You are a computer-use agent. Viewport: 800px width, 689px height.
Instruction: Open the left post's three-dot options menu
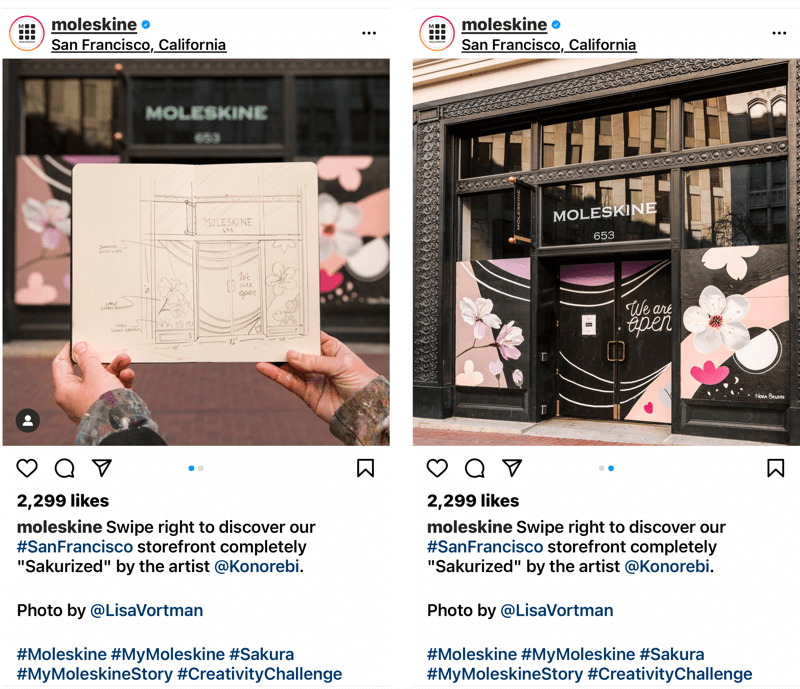click(369, 33)
